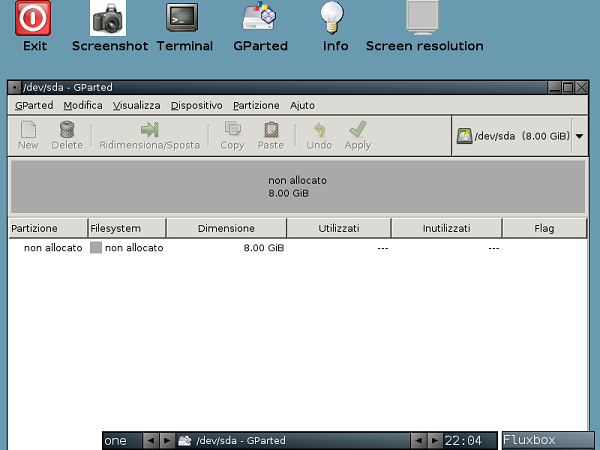Viewport: 600px width, 450px height.
Task: Click the red Exit power icon
Action: pyautogui.click(x=35, y=18)
